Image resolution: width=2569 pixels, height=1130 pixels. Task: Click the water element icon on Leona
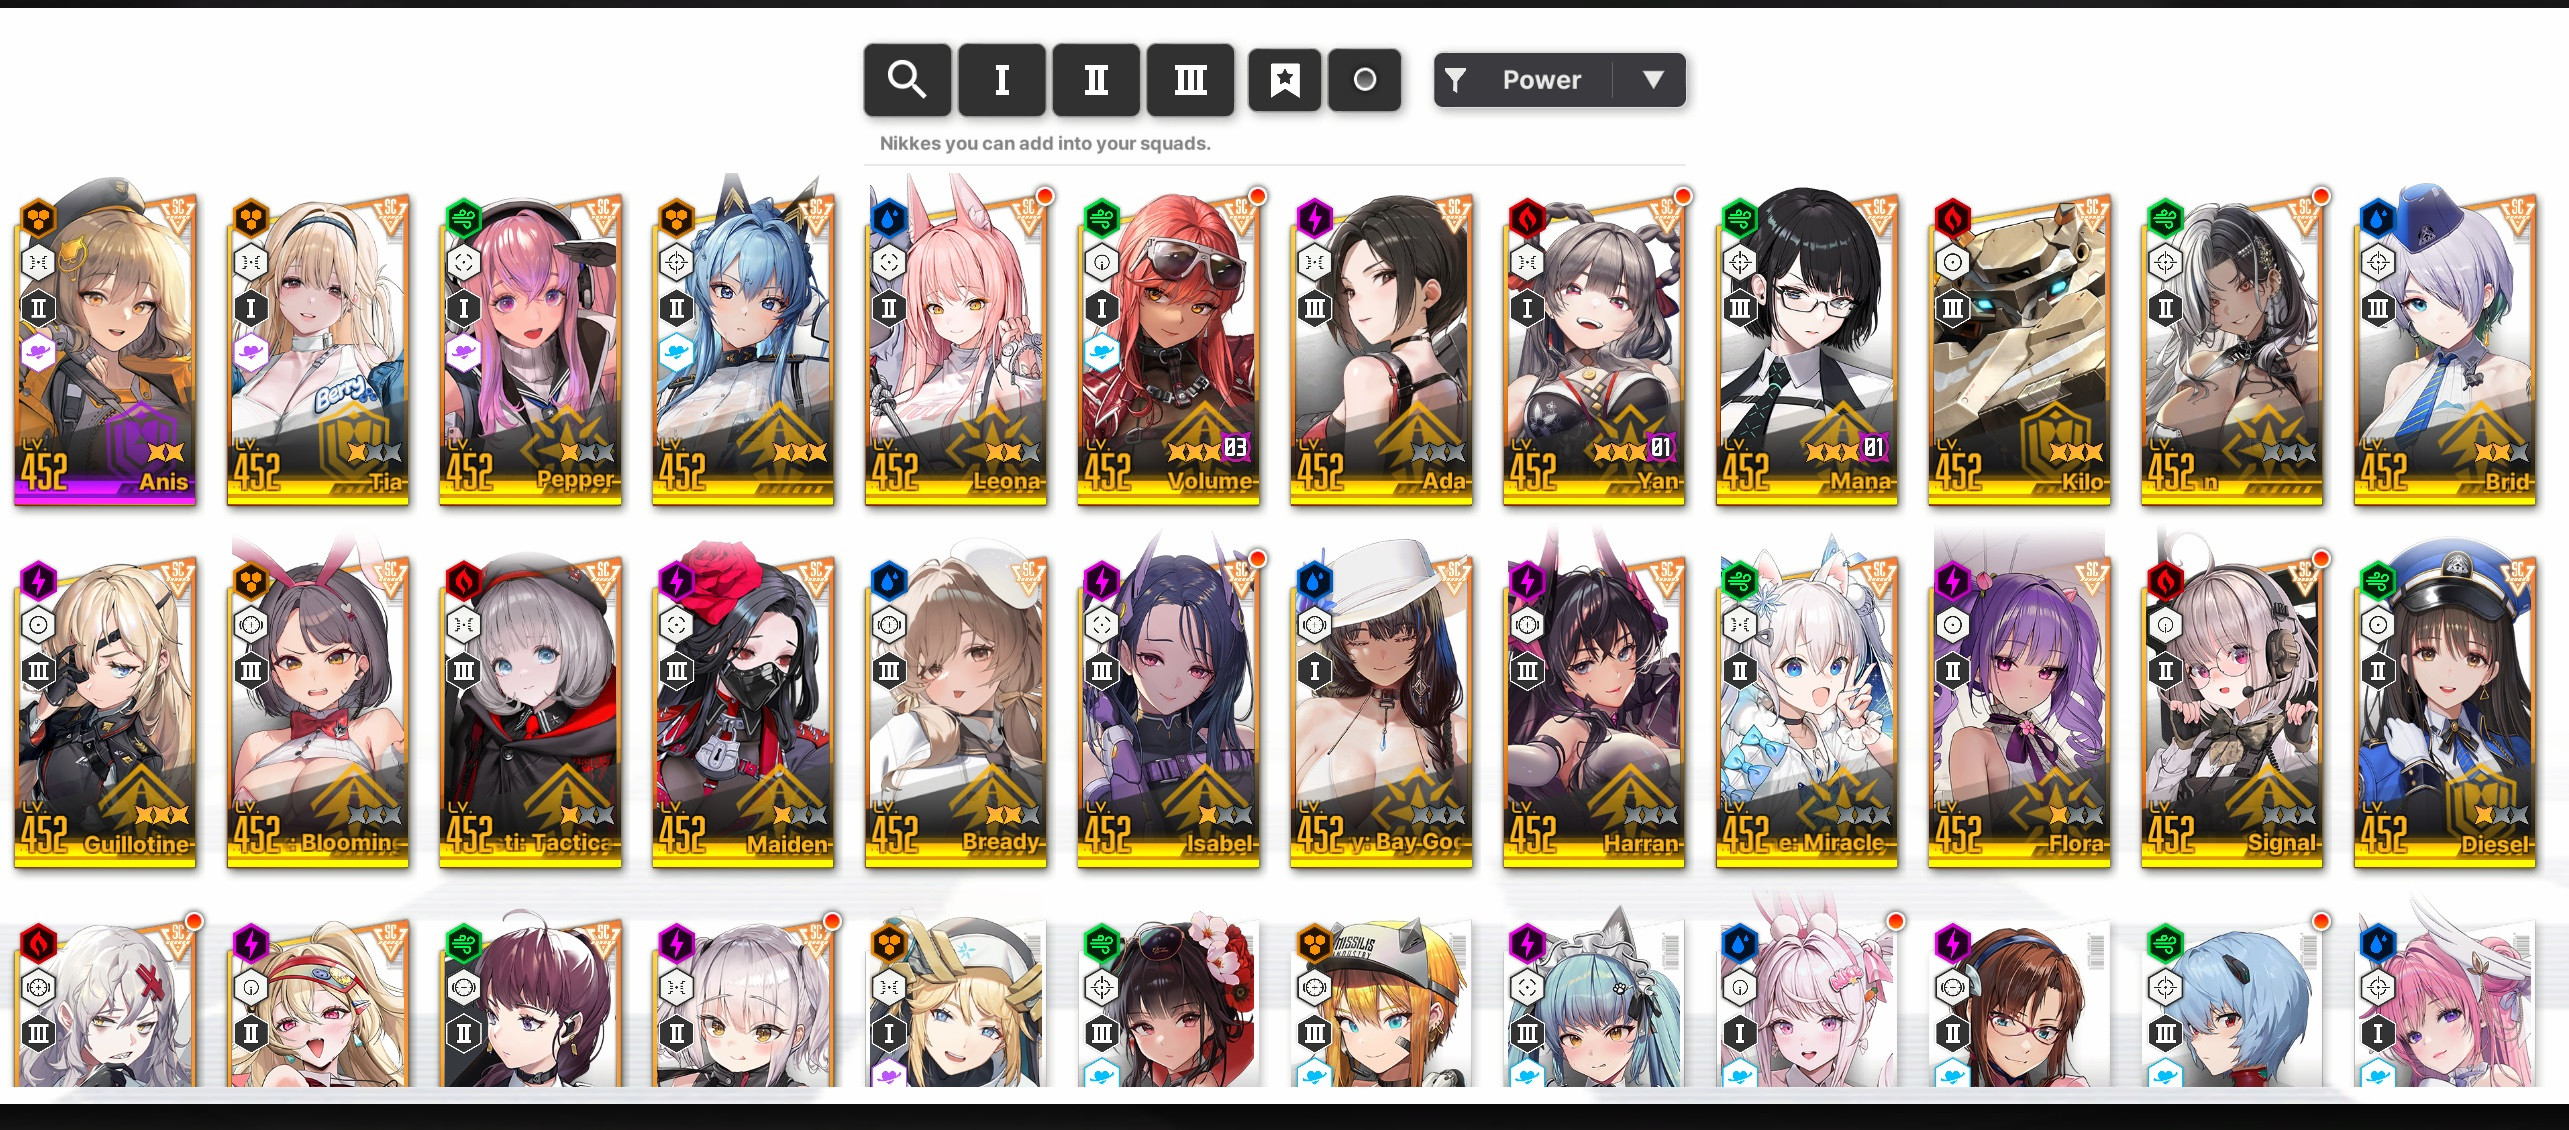(889, 217)
